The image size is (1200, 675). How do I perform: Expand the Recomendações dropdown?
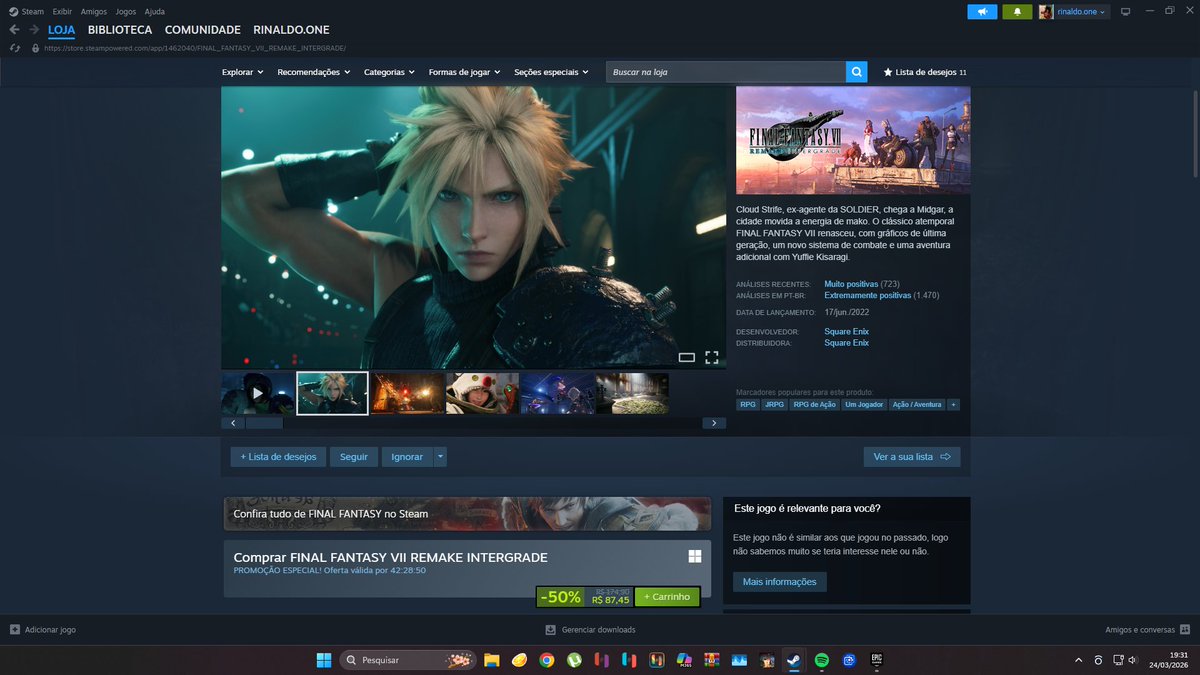click(314, 72)
